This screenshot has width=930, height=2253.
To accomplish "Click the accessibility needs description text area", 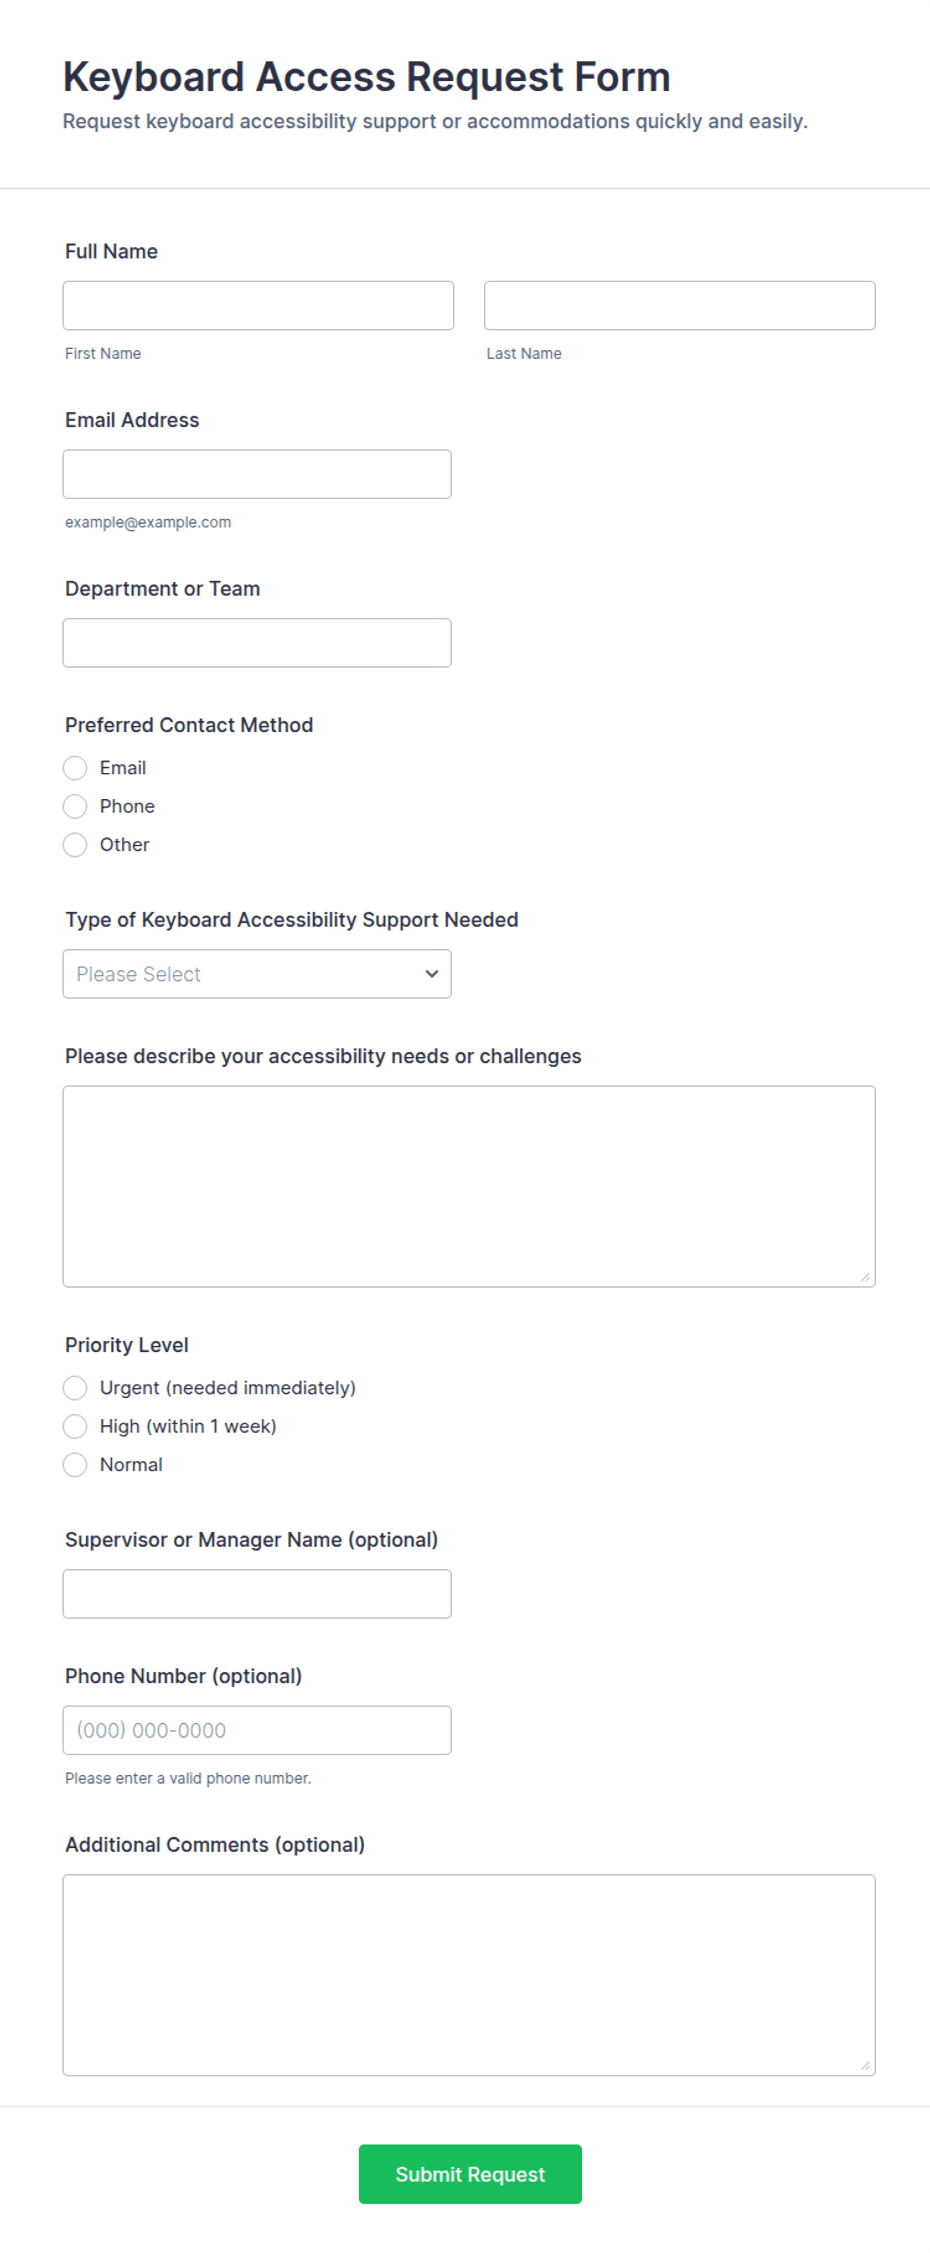I will click(x=469, y=1186).
